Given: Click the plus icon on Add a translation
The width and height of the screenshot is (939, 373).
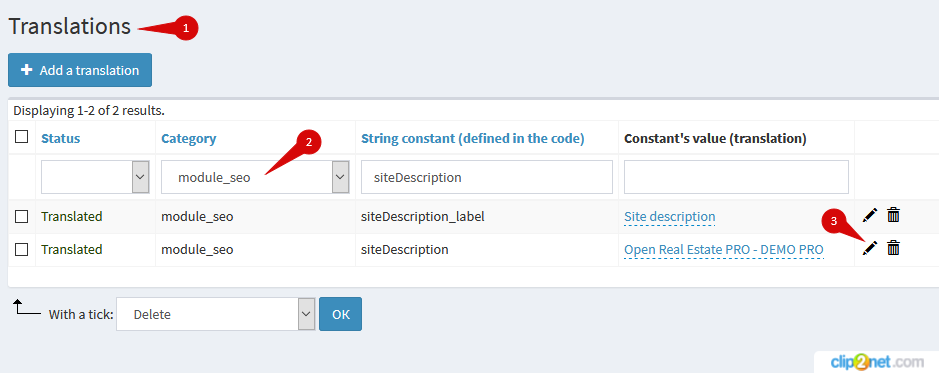Looking at the screenshot, I should point(26,70).
